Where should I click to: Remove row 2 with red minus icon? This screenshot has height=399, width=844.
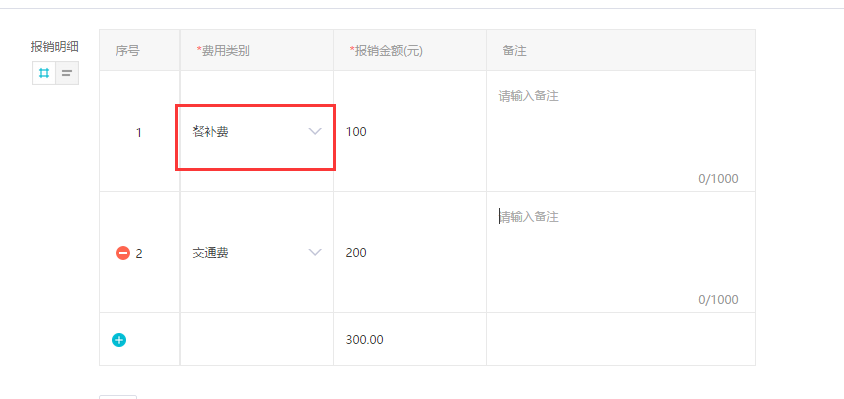(x=123, y=253)
